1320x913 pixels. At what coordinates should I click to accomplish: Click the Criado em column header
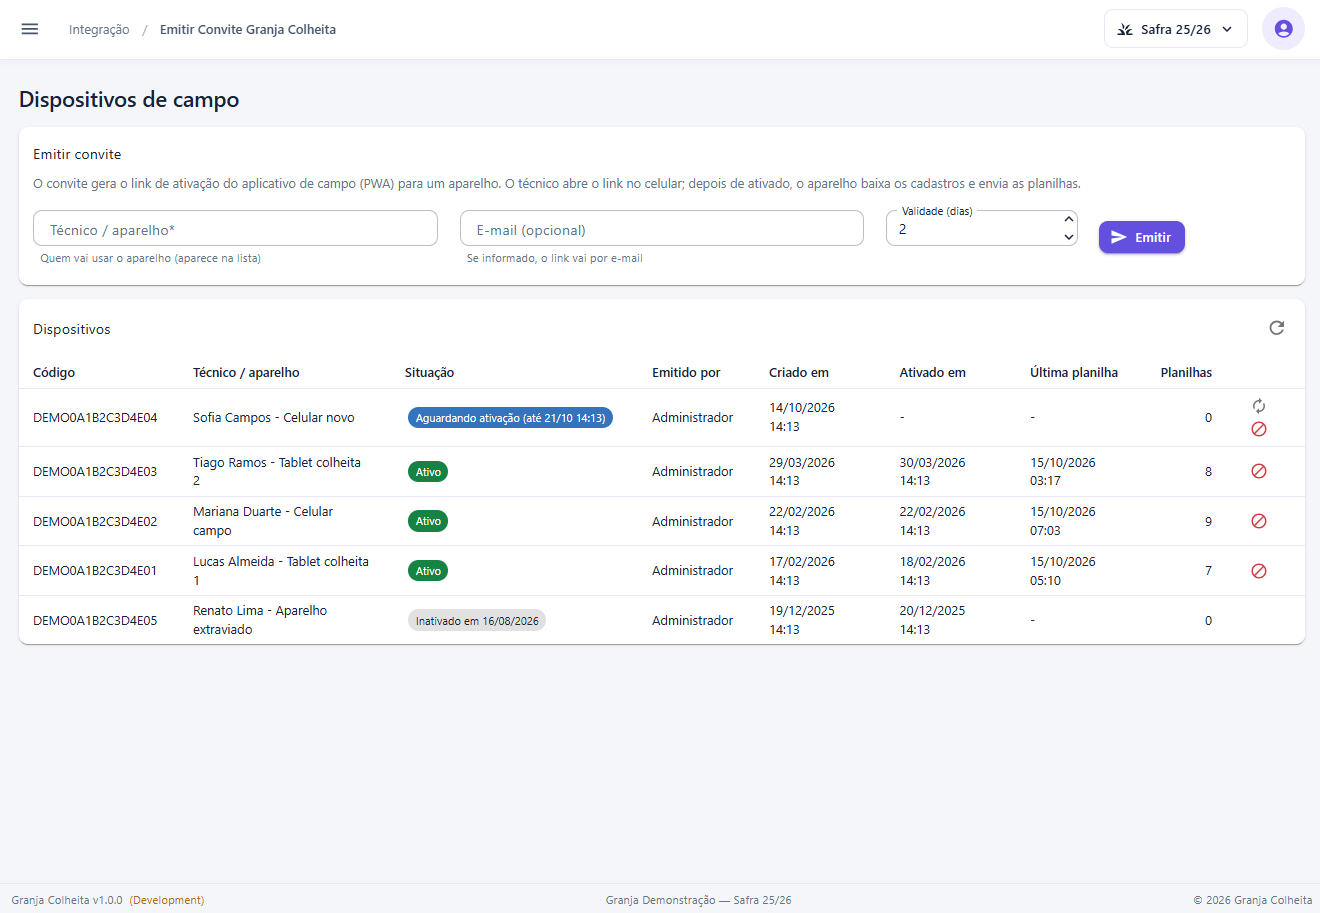pos(799,373)
